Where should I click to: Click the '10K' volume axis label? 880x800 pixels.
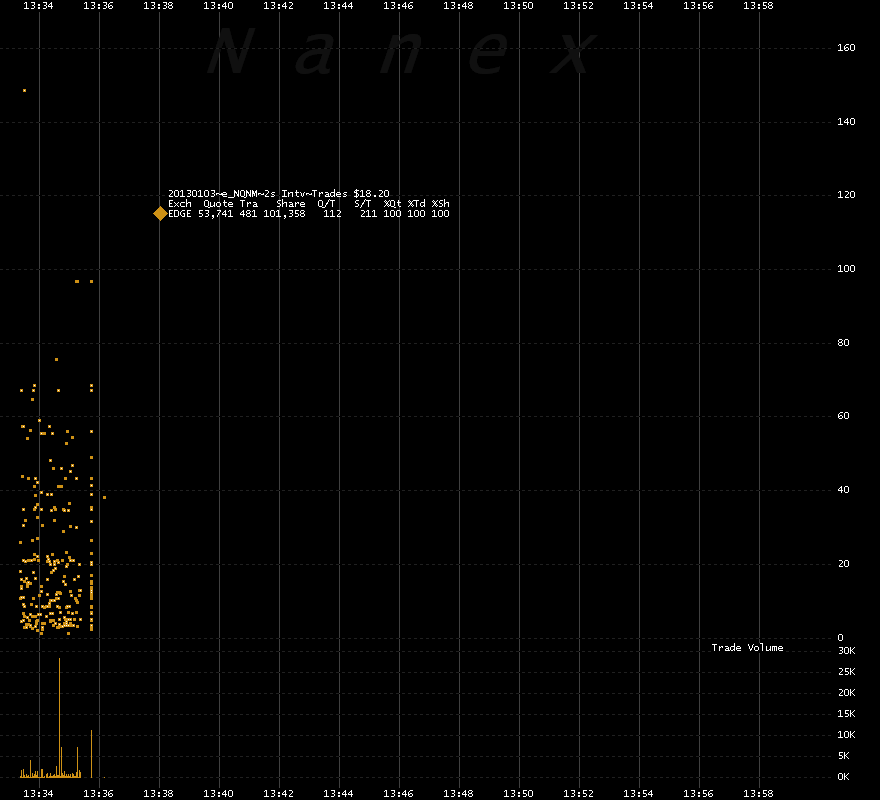pos(846,735)
